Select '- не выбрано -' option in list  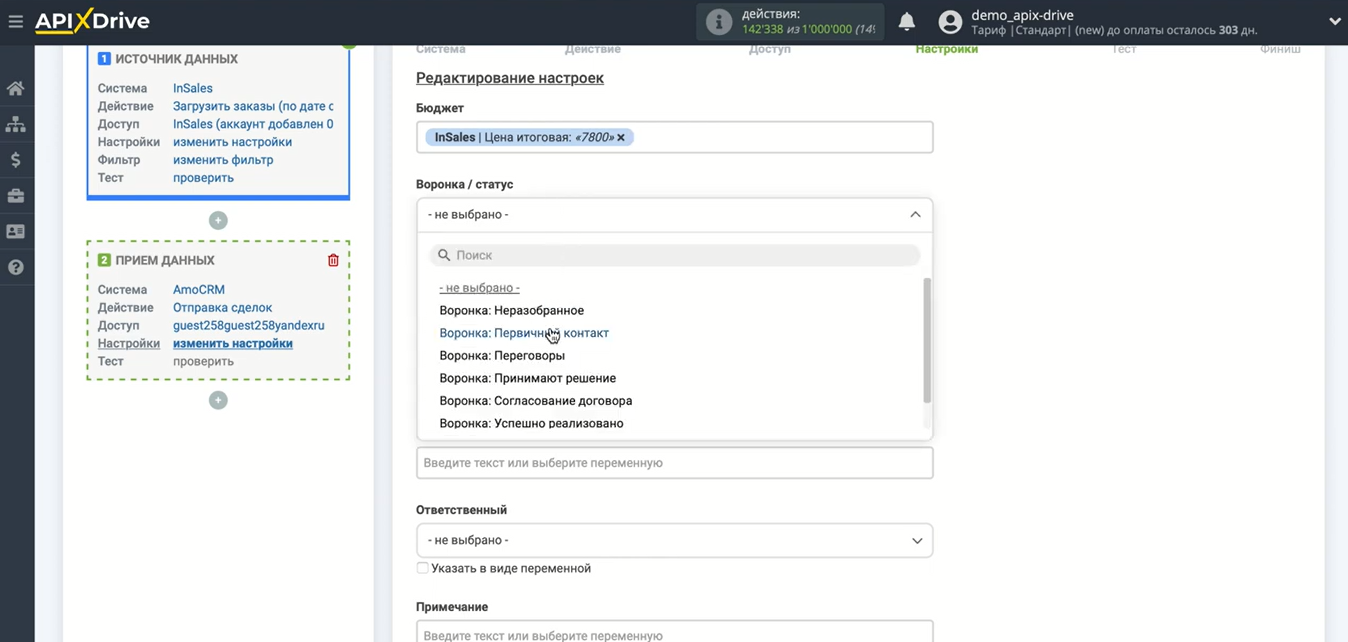point(480,288)
